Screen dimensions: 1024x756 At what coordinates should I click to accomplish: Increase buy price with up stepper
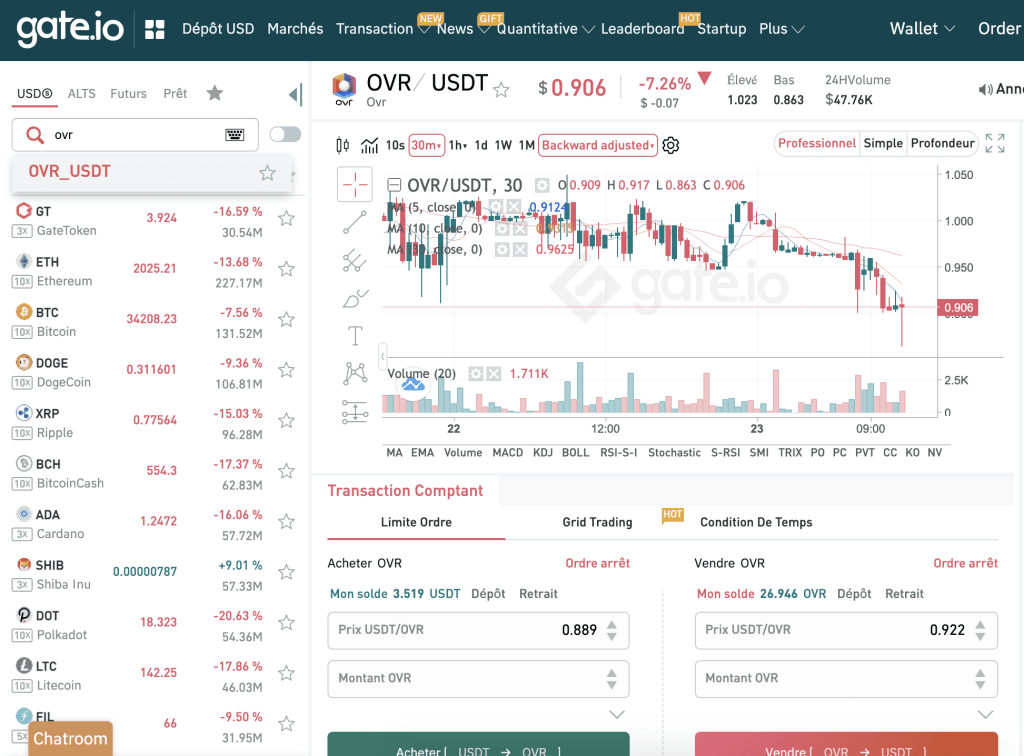pos(612,625)
